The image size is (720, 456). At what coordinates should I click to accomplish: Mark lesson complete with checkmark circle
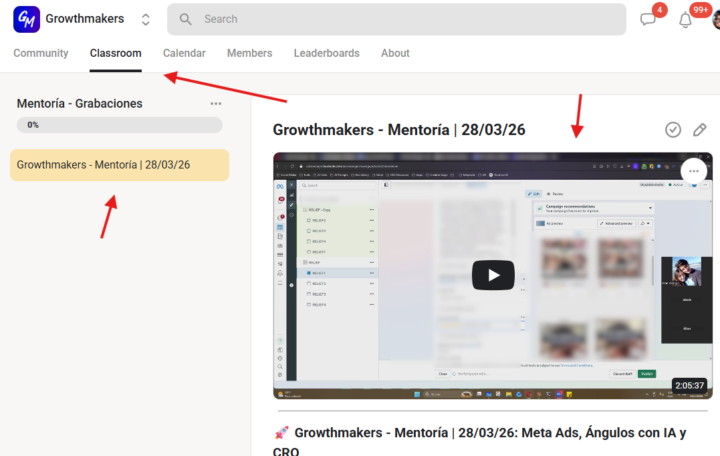pyautogui.click(x=673, y=130)
